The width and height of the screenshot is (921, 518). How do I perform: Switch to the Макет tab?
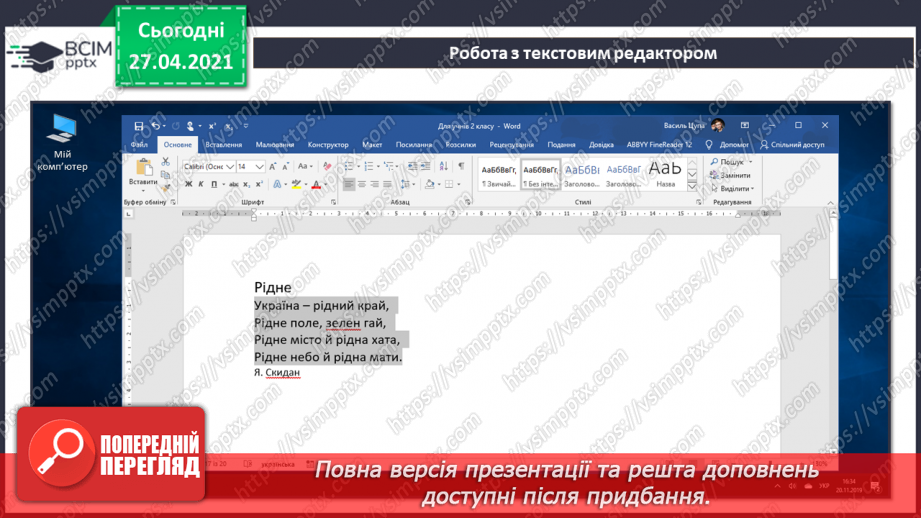[x=372, y=144]
